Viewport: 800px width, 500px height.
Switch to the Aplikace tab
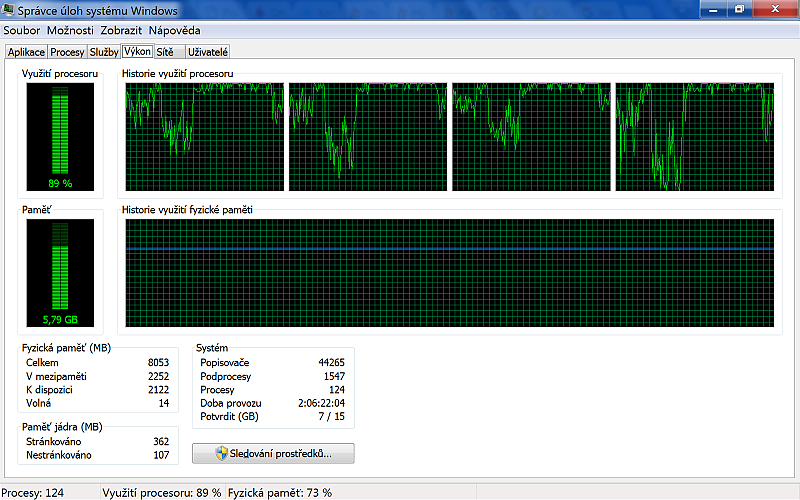[26, 52]
